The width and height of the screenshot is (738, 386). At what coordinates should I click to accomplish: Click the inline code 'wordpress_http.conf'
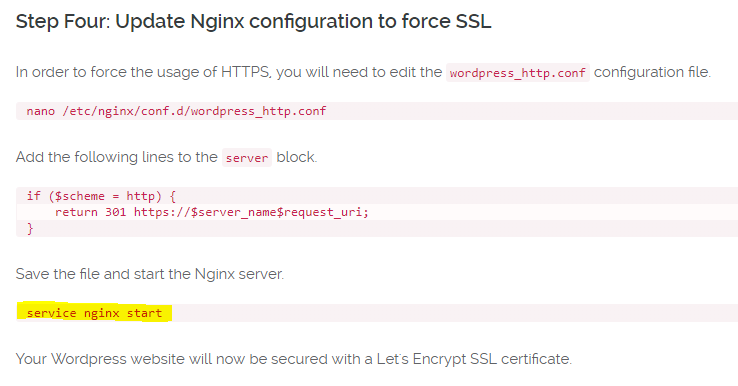(518, 73)
